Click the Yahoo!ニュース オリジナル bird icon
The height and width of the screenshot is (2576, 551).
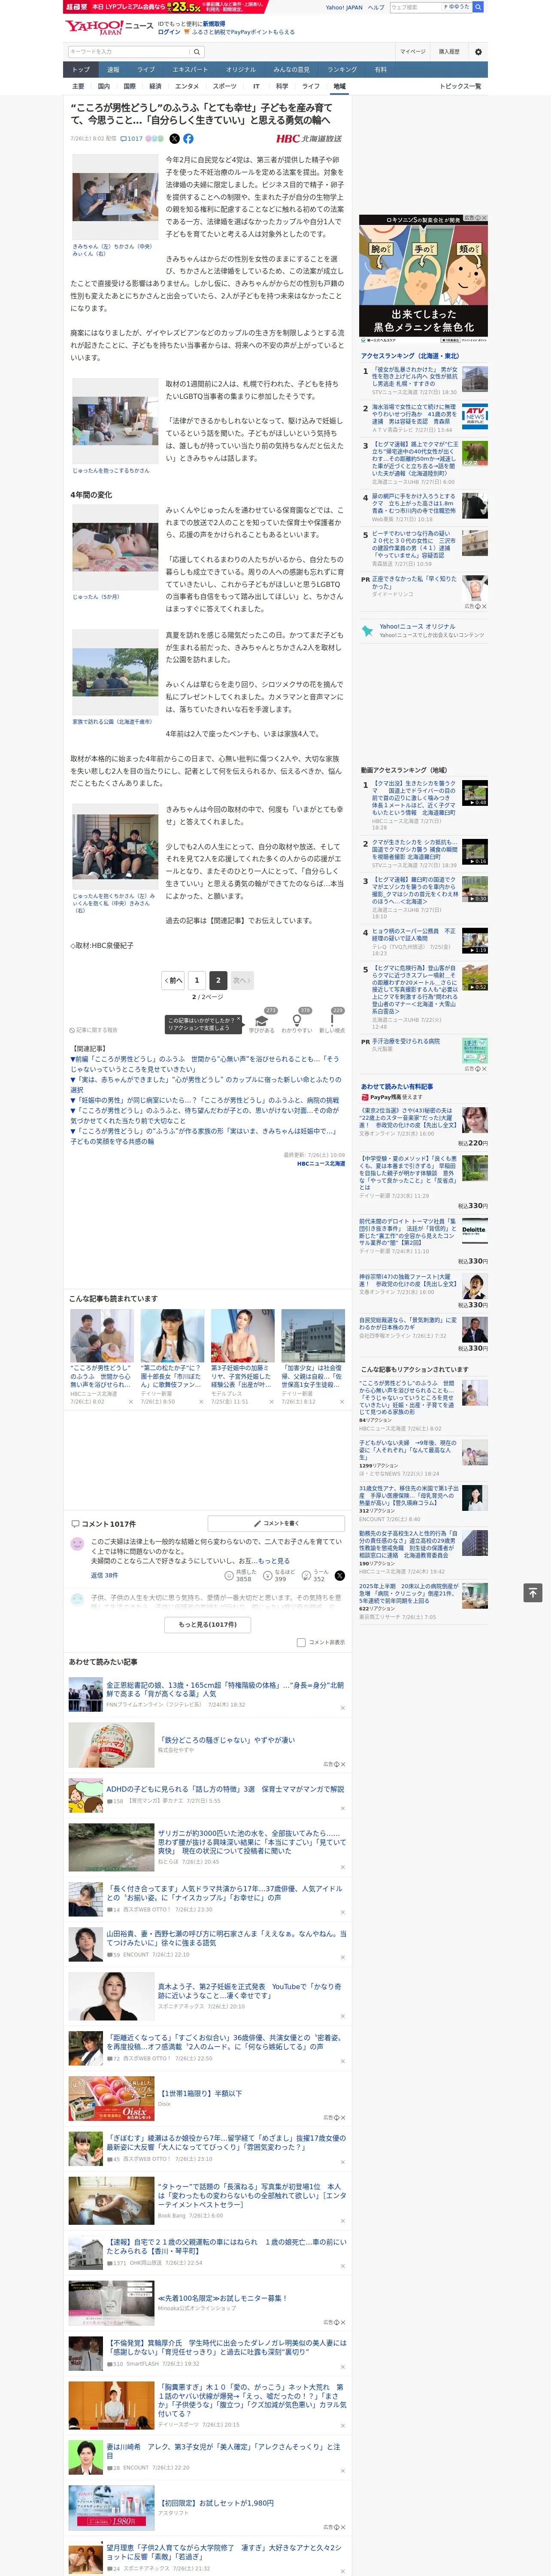coord(368,631)
